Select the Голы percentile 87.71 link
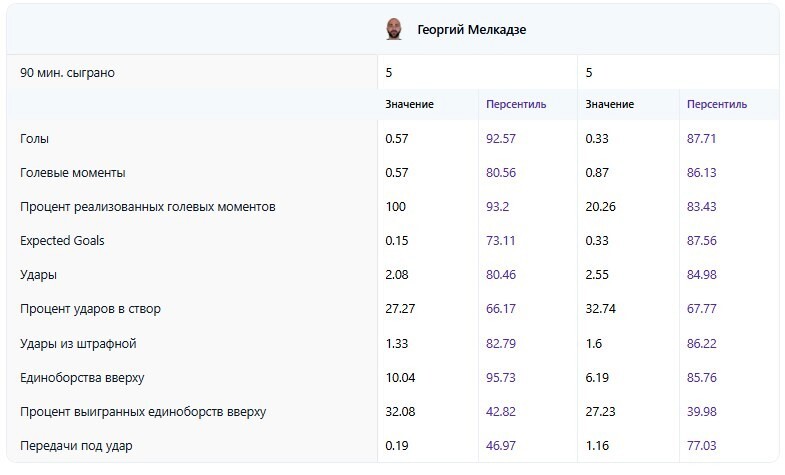Image resolution: width=785 pixels, height=475 pixels. pyautogui.click(x=701, y=139)
